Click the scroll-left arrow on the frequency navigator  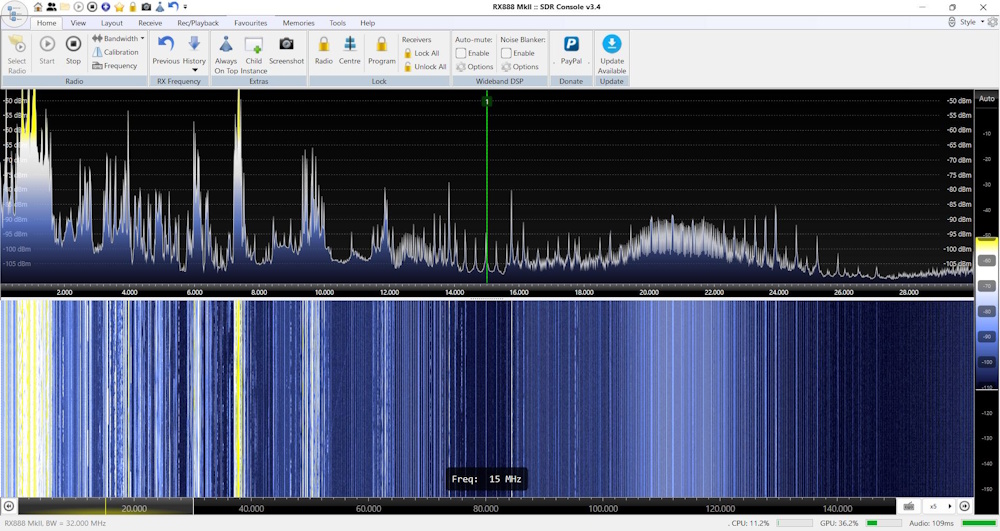point(9,506)
